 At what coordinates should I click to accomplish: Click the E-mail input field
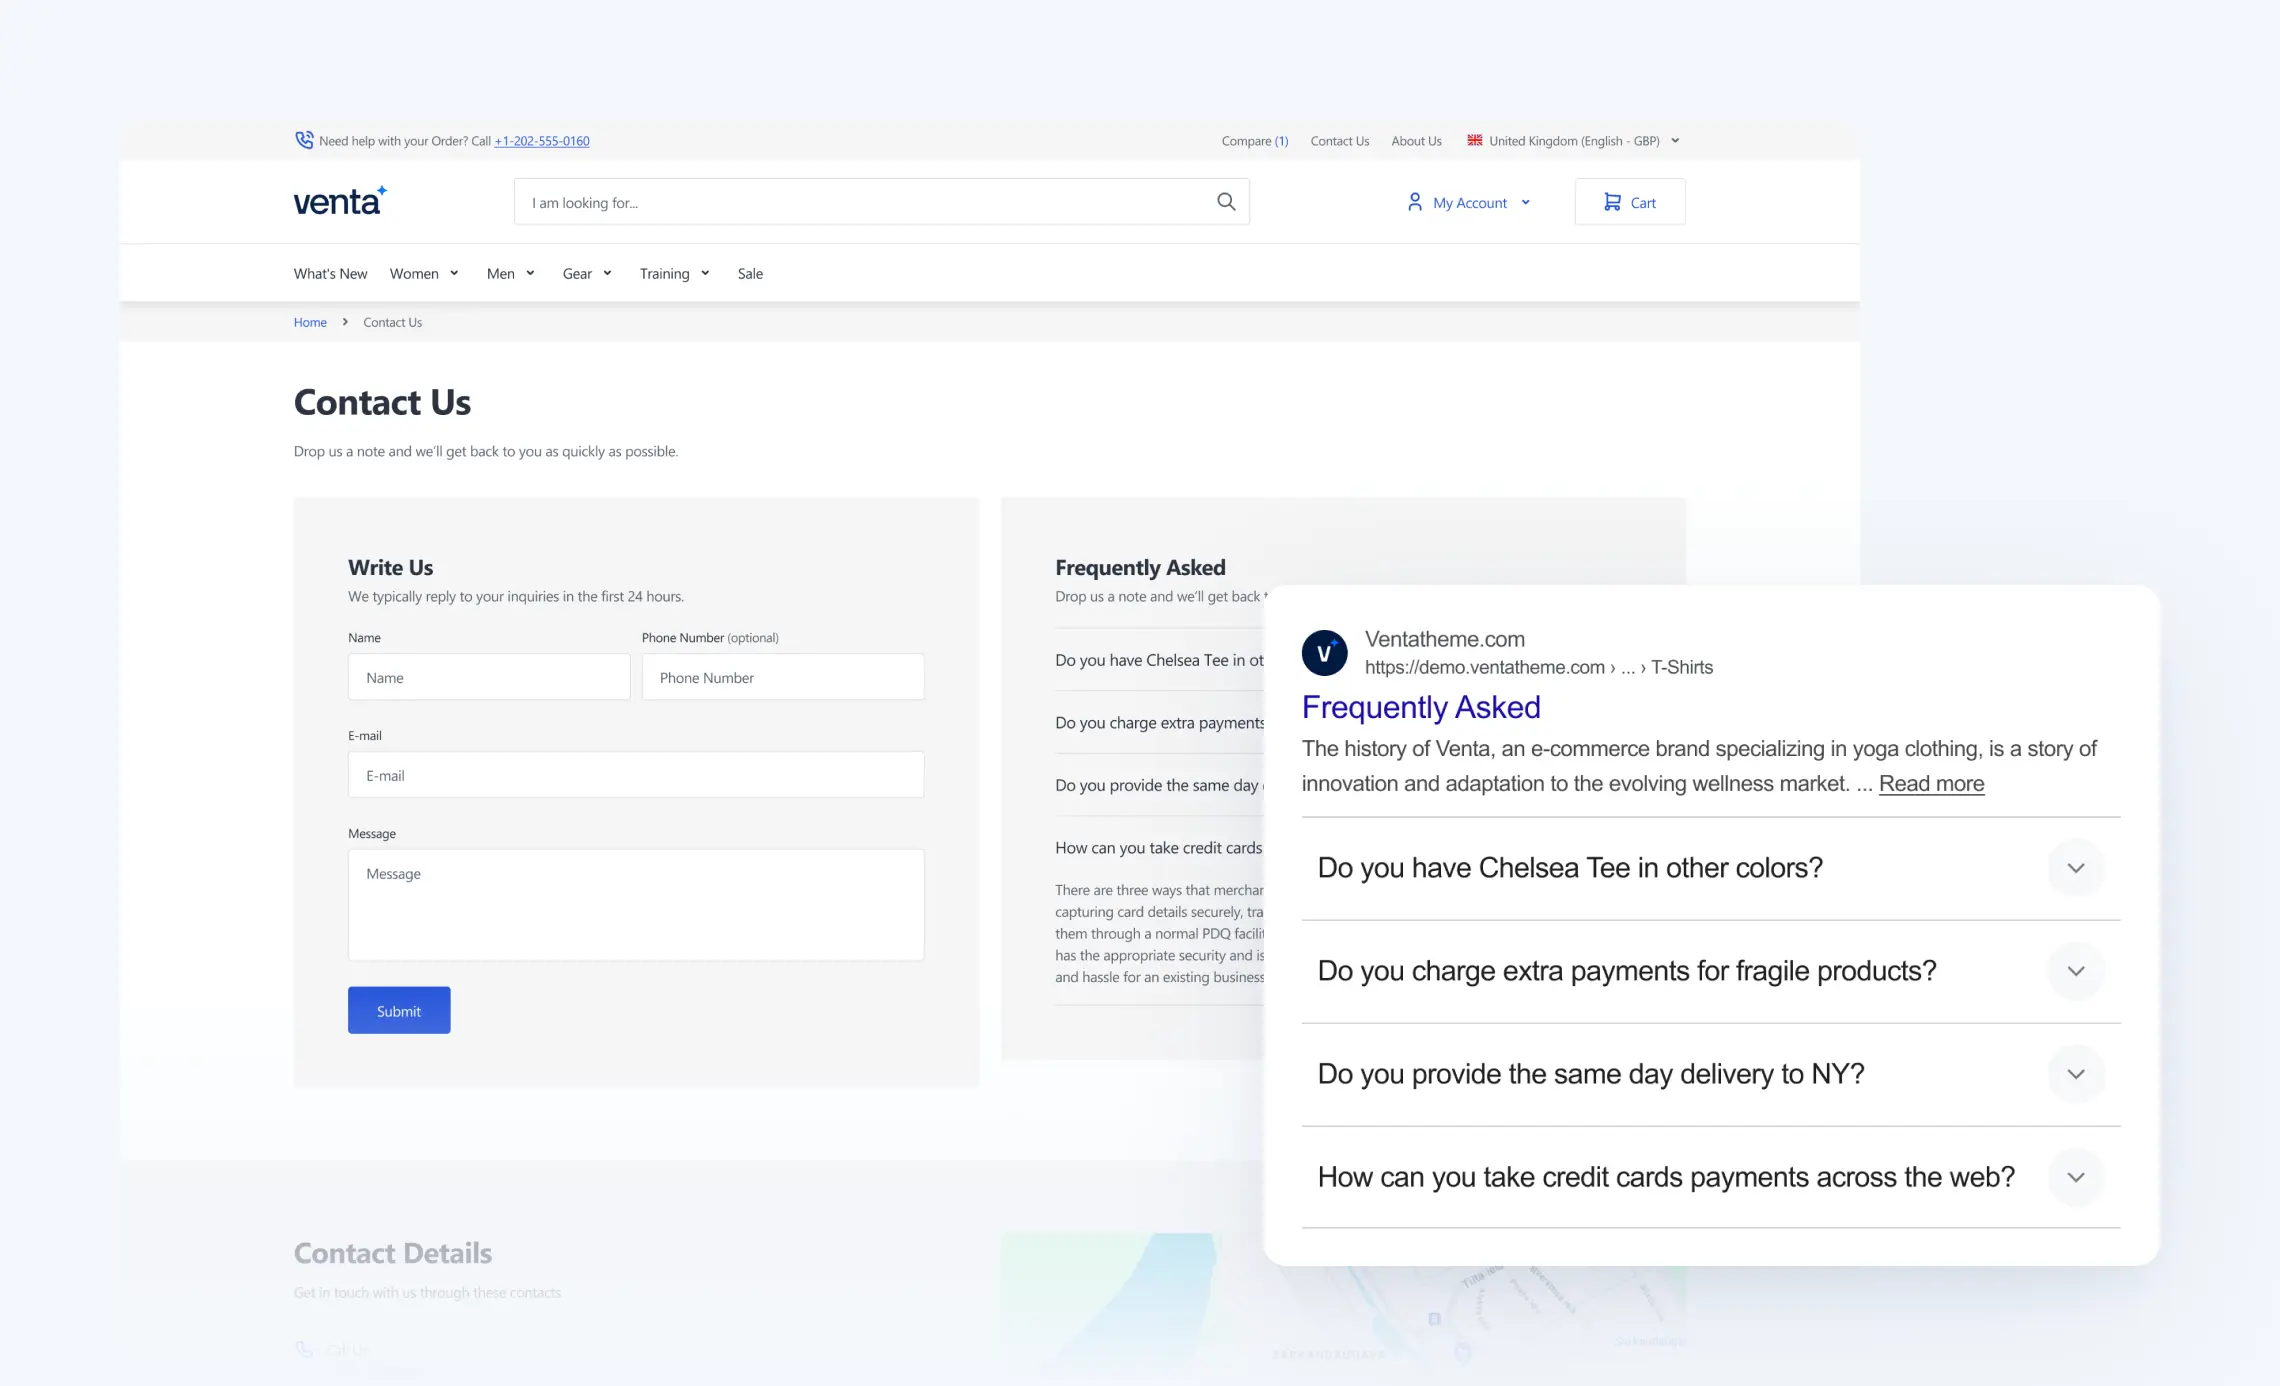636,775
